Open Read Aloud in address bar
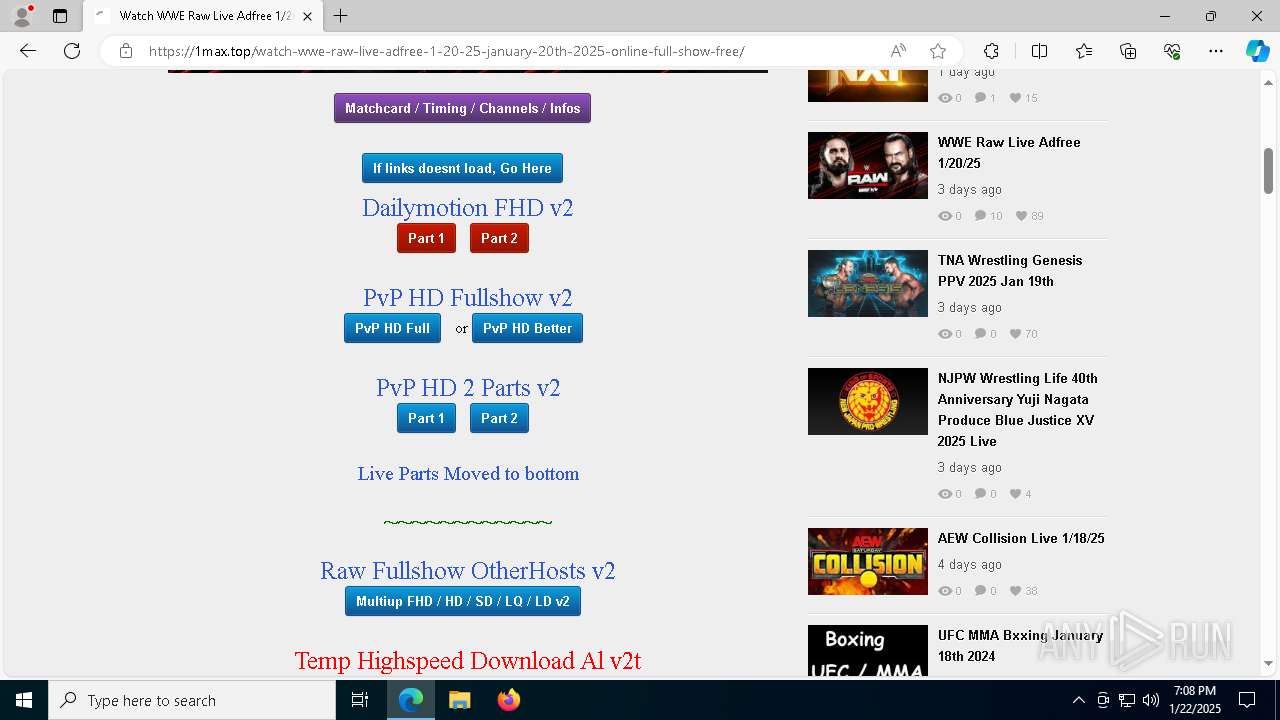Image resolution: width=1280 pixels, height=720 pixels. (898, 51)
